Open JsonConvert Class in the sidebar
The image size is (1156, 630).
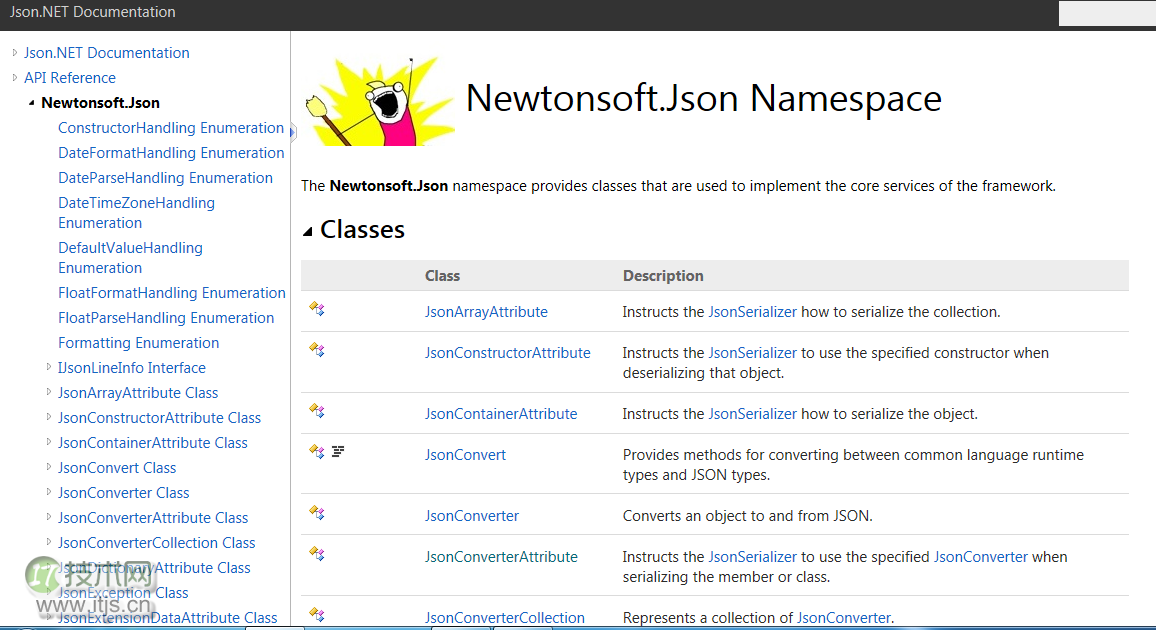coord(117,469)
